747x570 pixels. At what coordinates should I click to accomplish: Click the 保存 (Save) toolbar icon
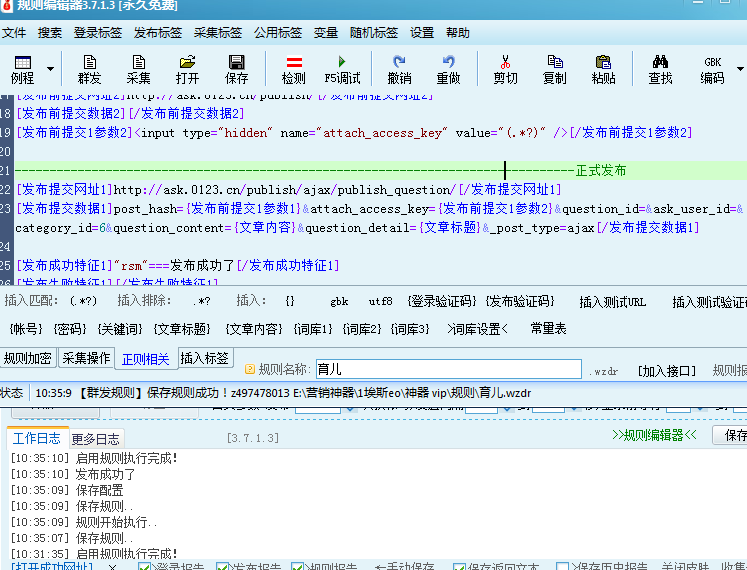point(237,69)
